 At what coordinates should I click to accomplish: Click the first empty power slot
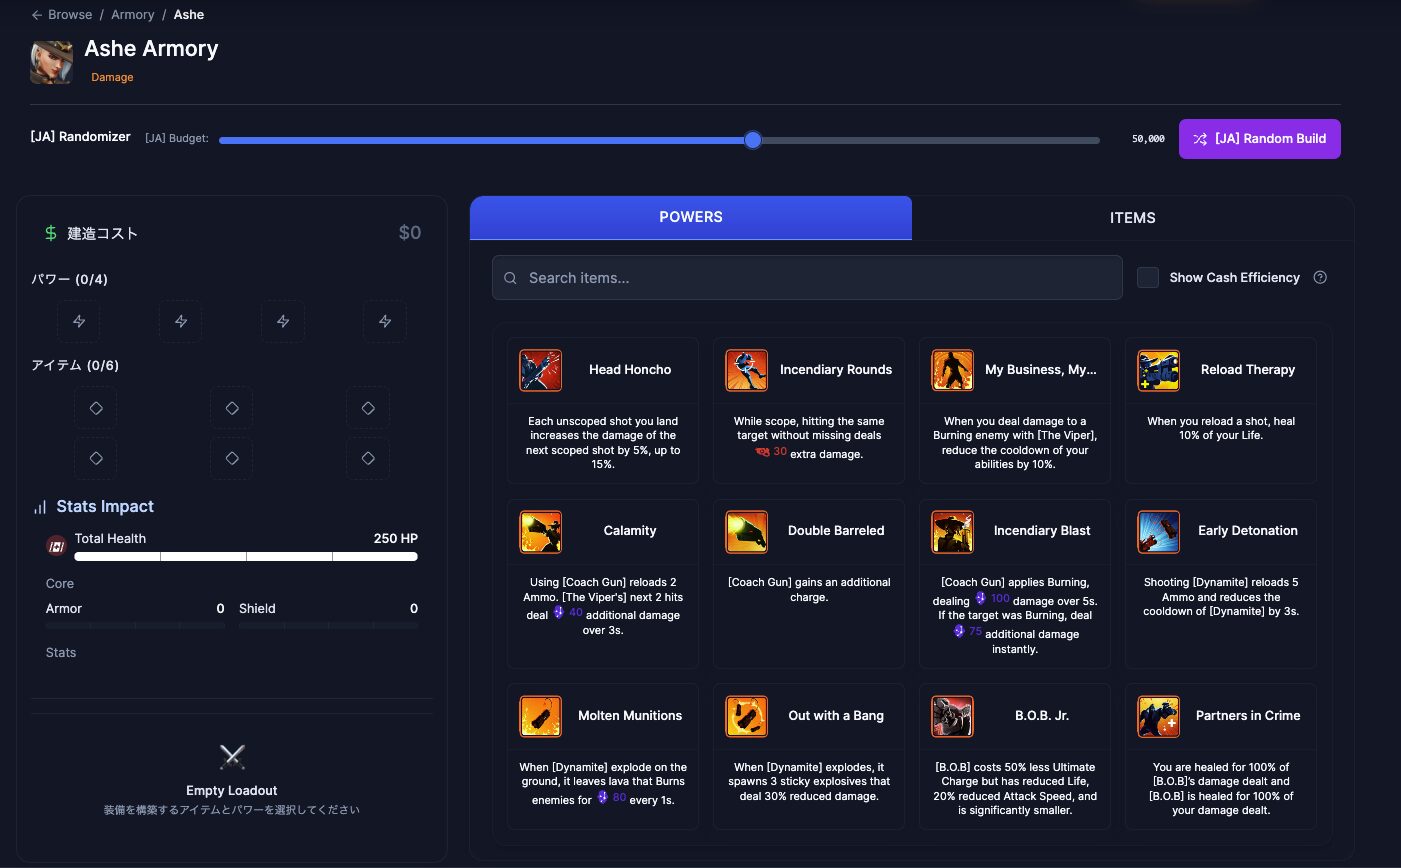click(79, 321)
